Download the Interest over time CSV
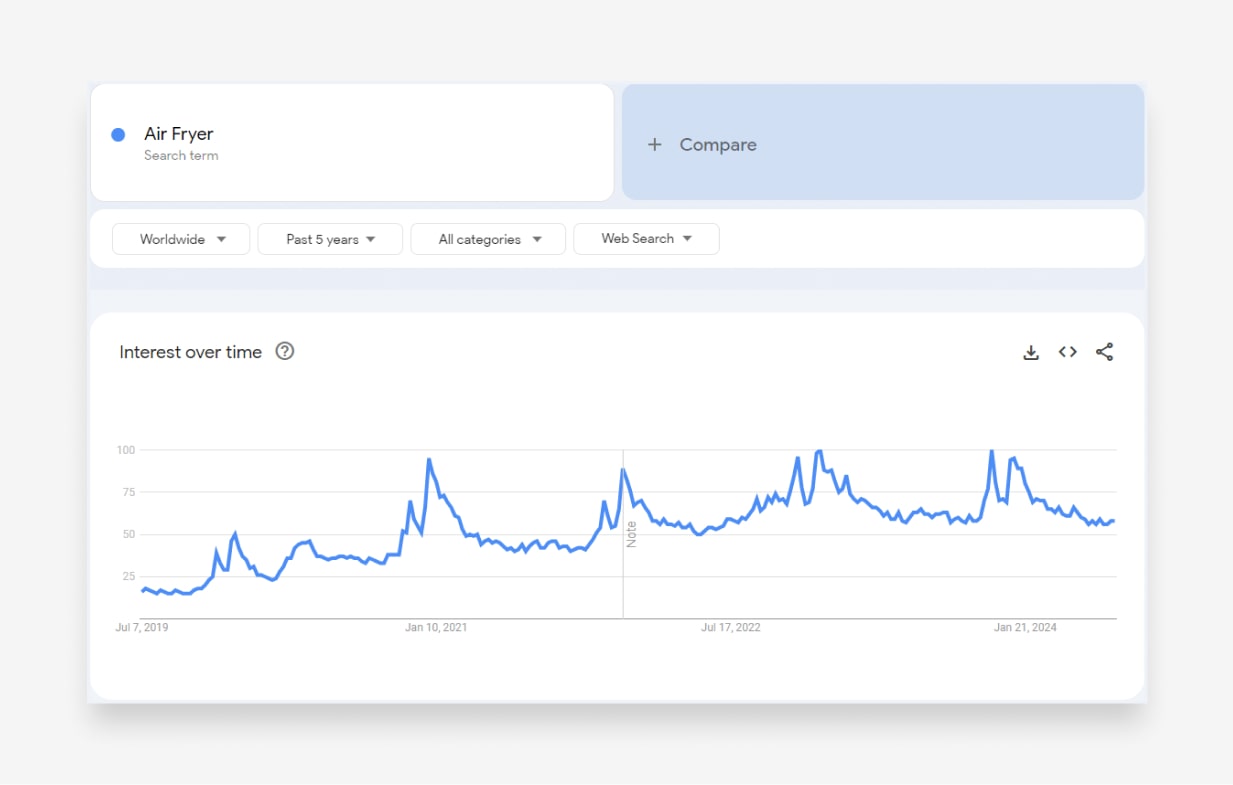This screenshot has width=1233, height=785. click(1031, 352)
